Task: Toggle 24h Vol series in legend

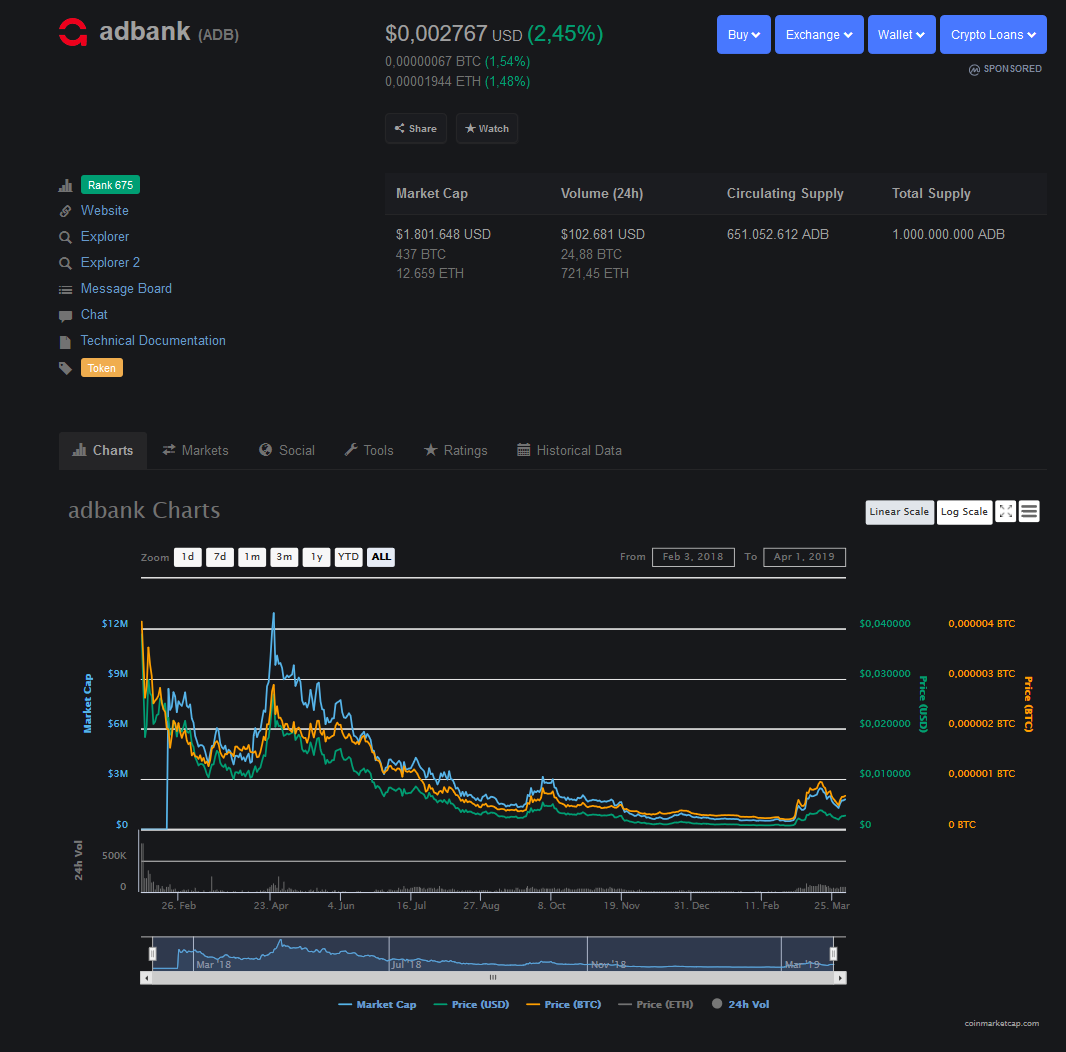Action: [x=740, y=1004]
